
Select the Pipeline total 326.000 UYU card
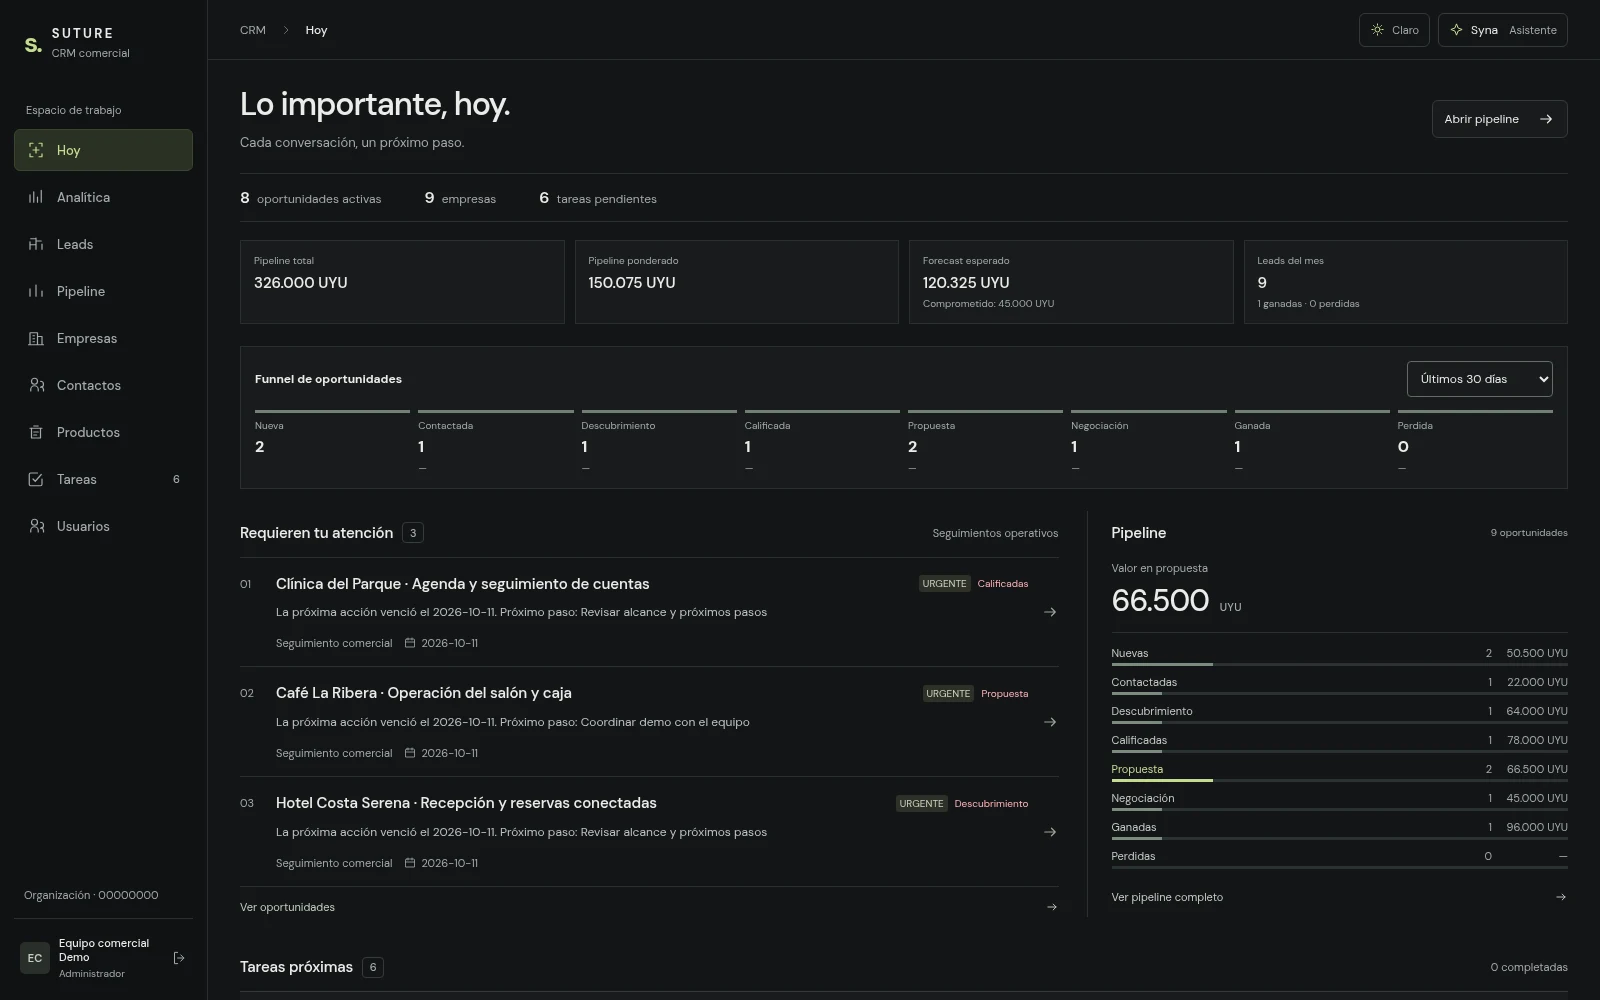[402, 282]
